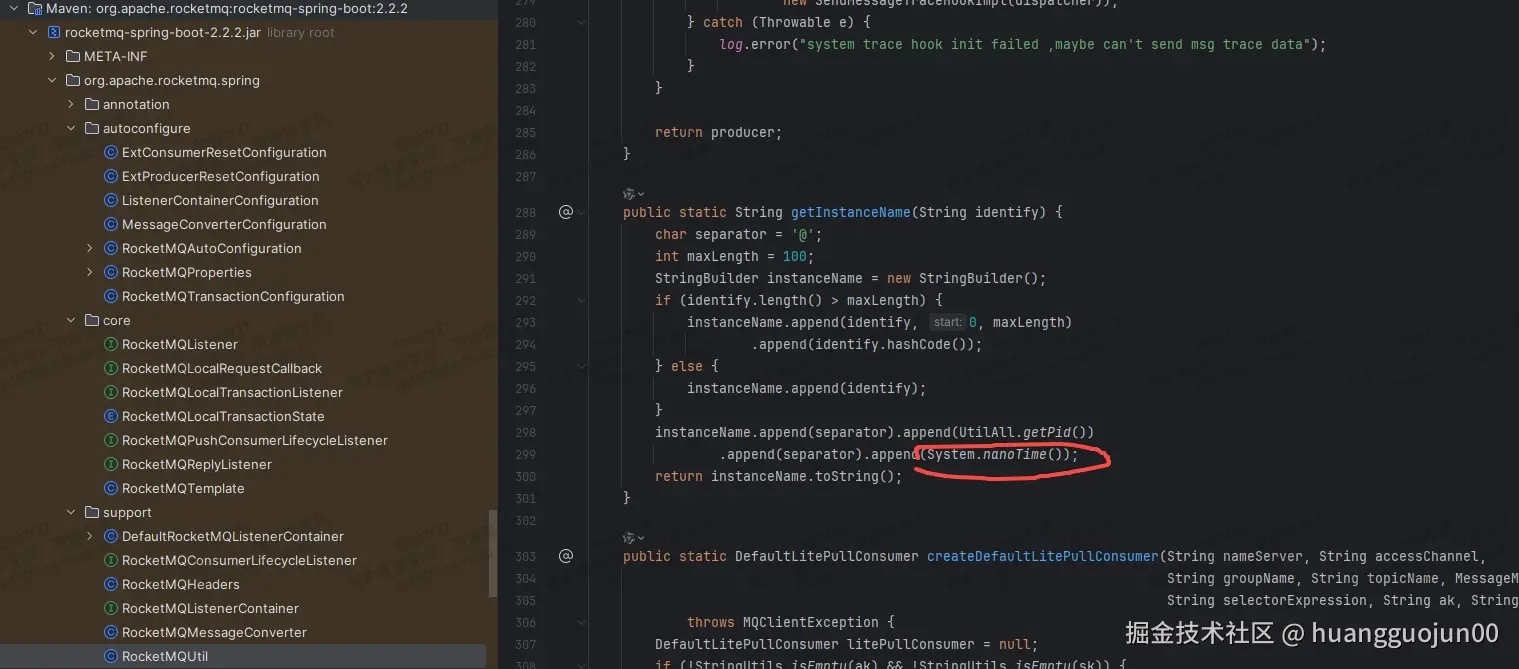Click the @ gutter icon beside getInstanceName
The width and height of the screenshot is (1519, 669).
tap(566, 212)
